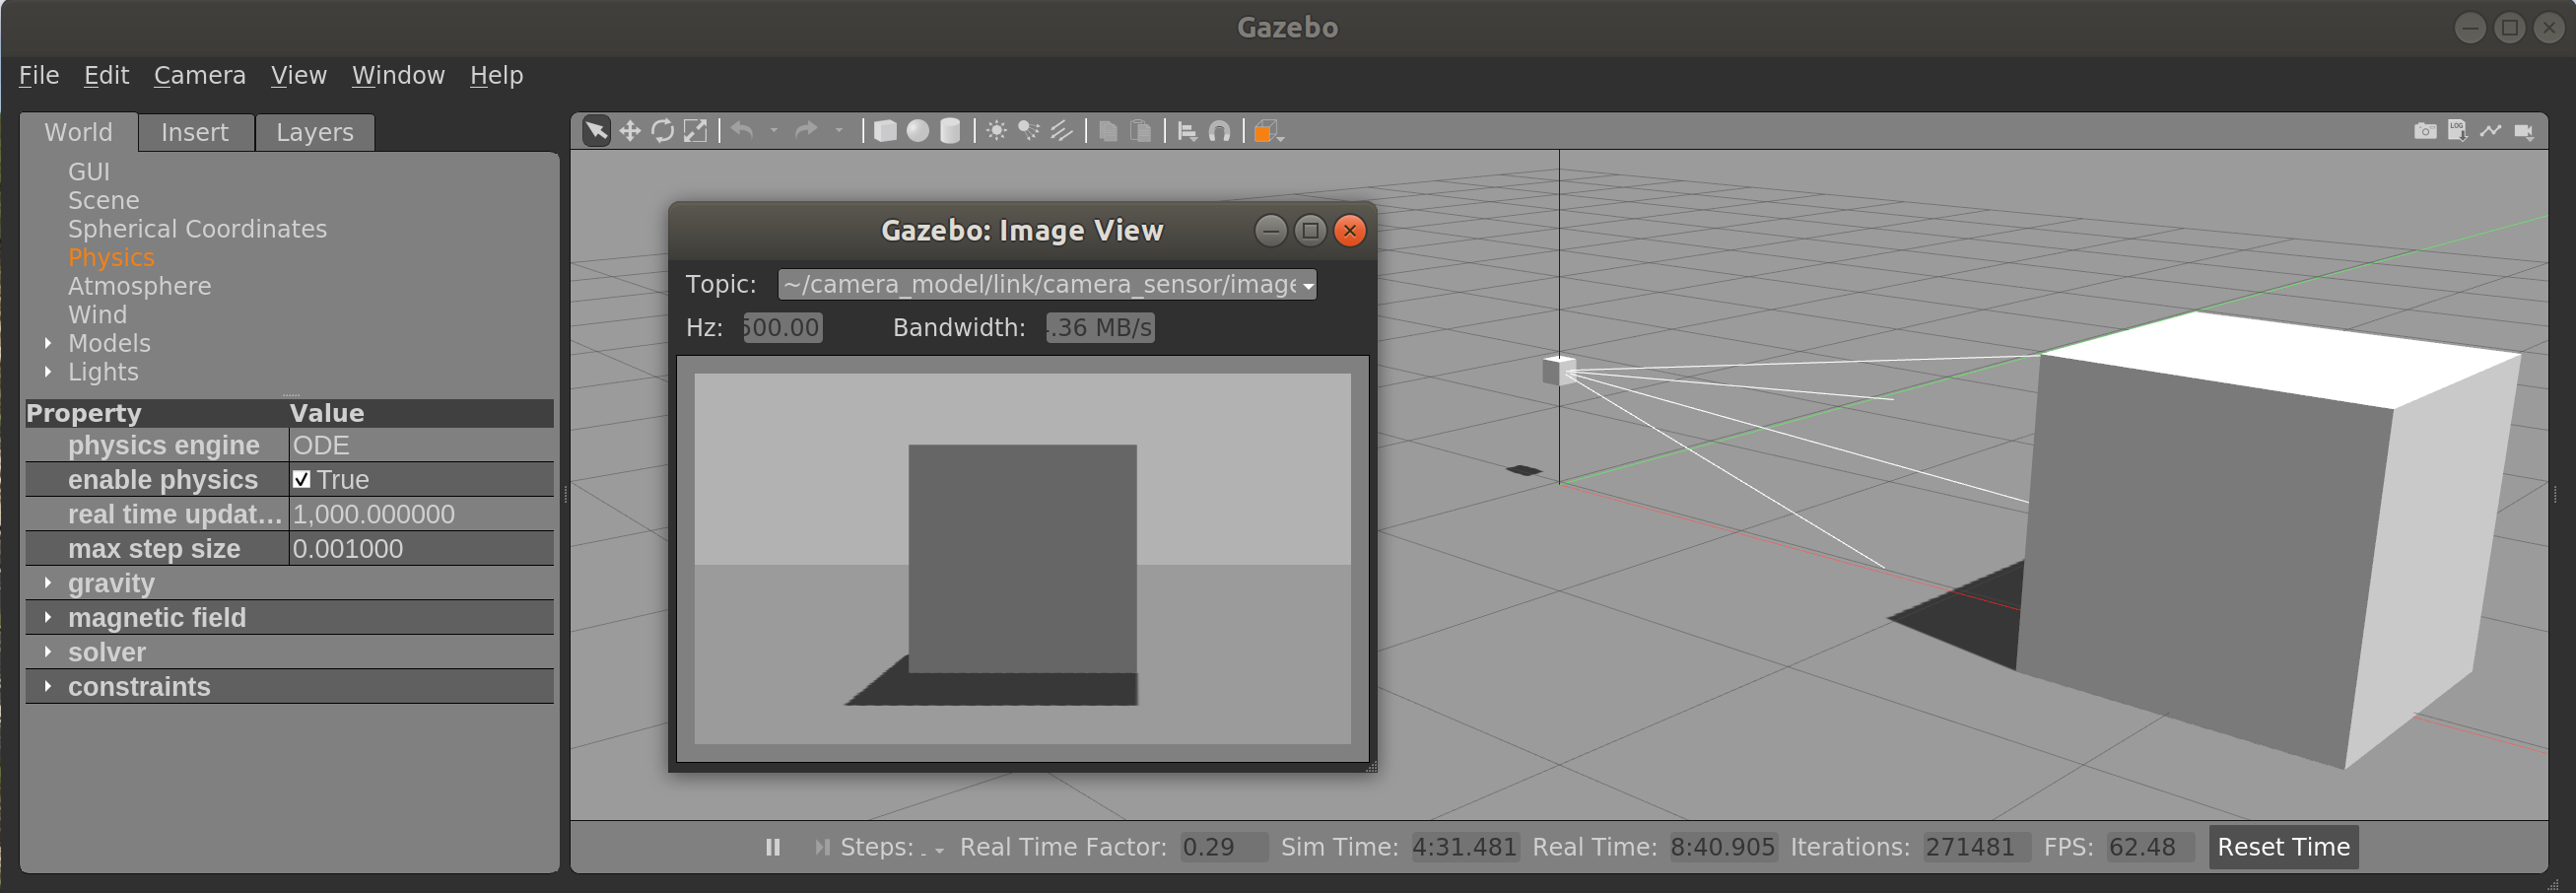Image resolution: width=2576 pixels, height=893 pixels.
Task: Choose the selection mode arrow tool
Action: click(x=596, y=131)
